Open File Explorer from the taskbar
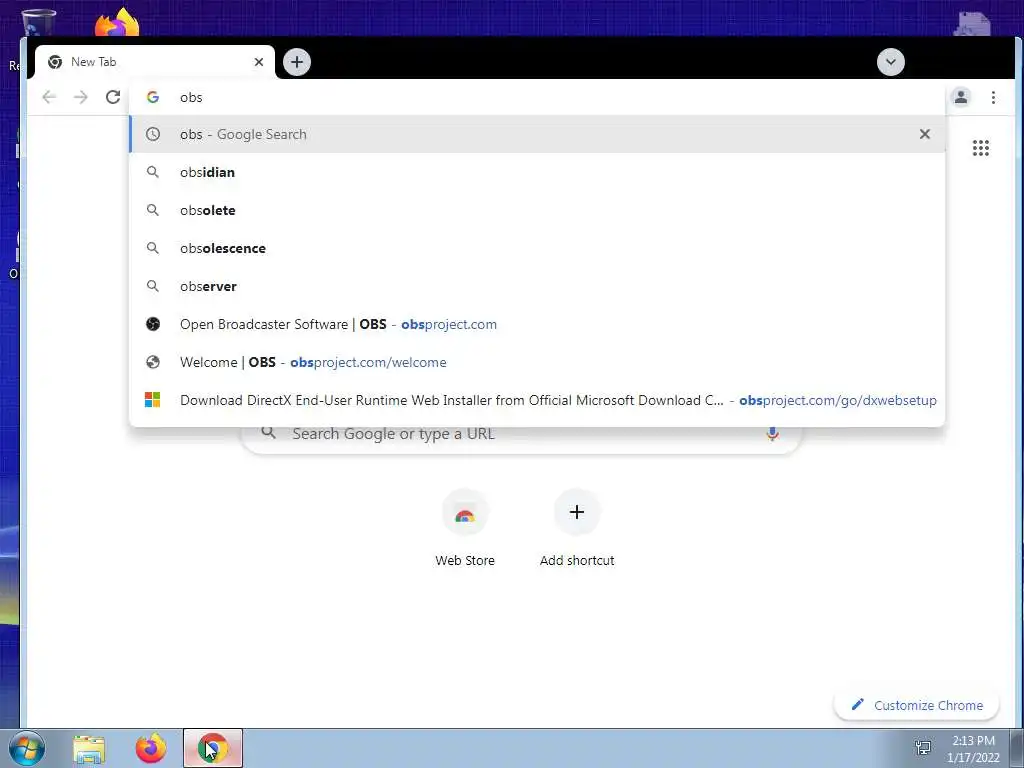The width and height of the screenshot is (1024, 768). pos(89,748)
